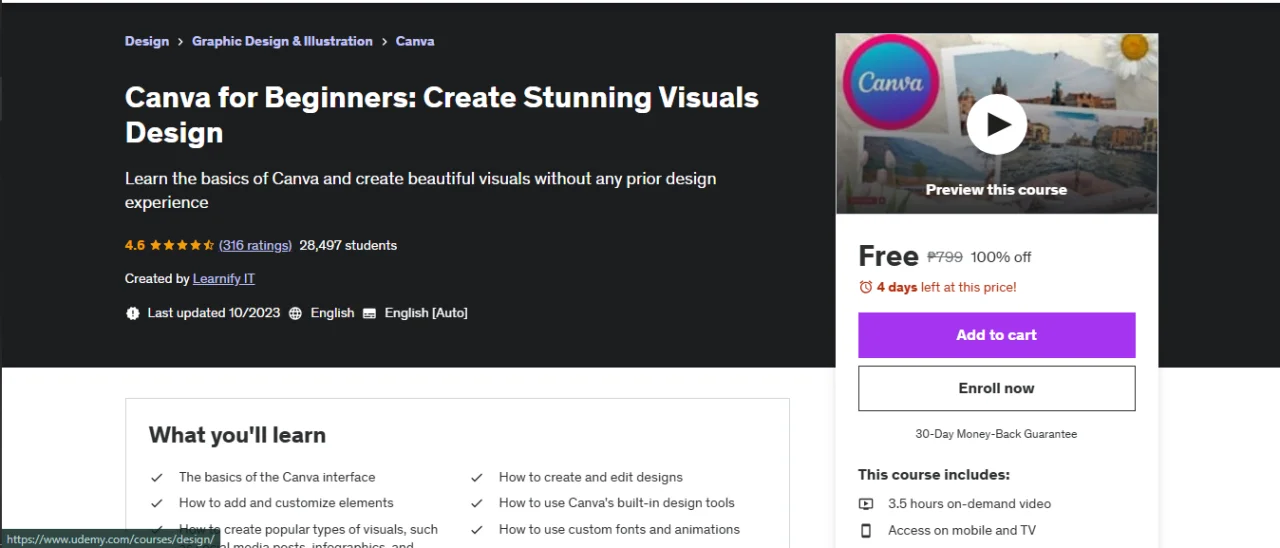Viewport: 1280px width, 548px height.
Task: Click the strikethrough ₱799 original price
Action: click(x=945, y=257)
